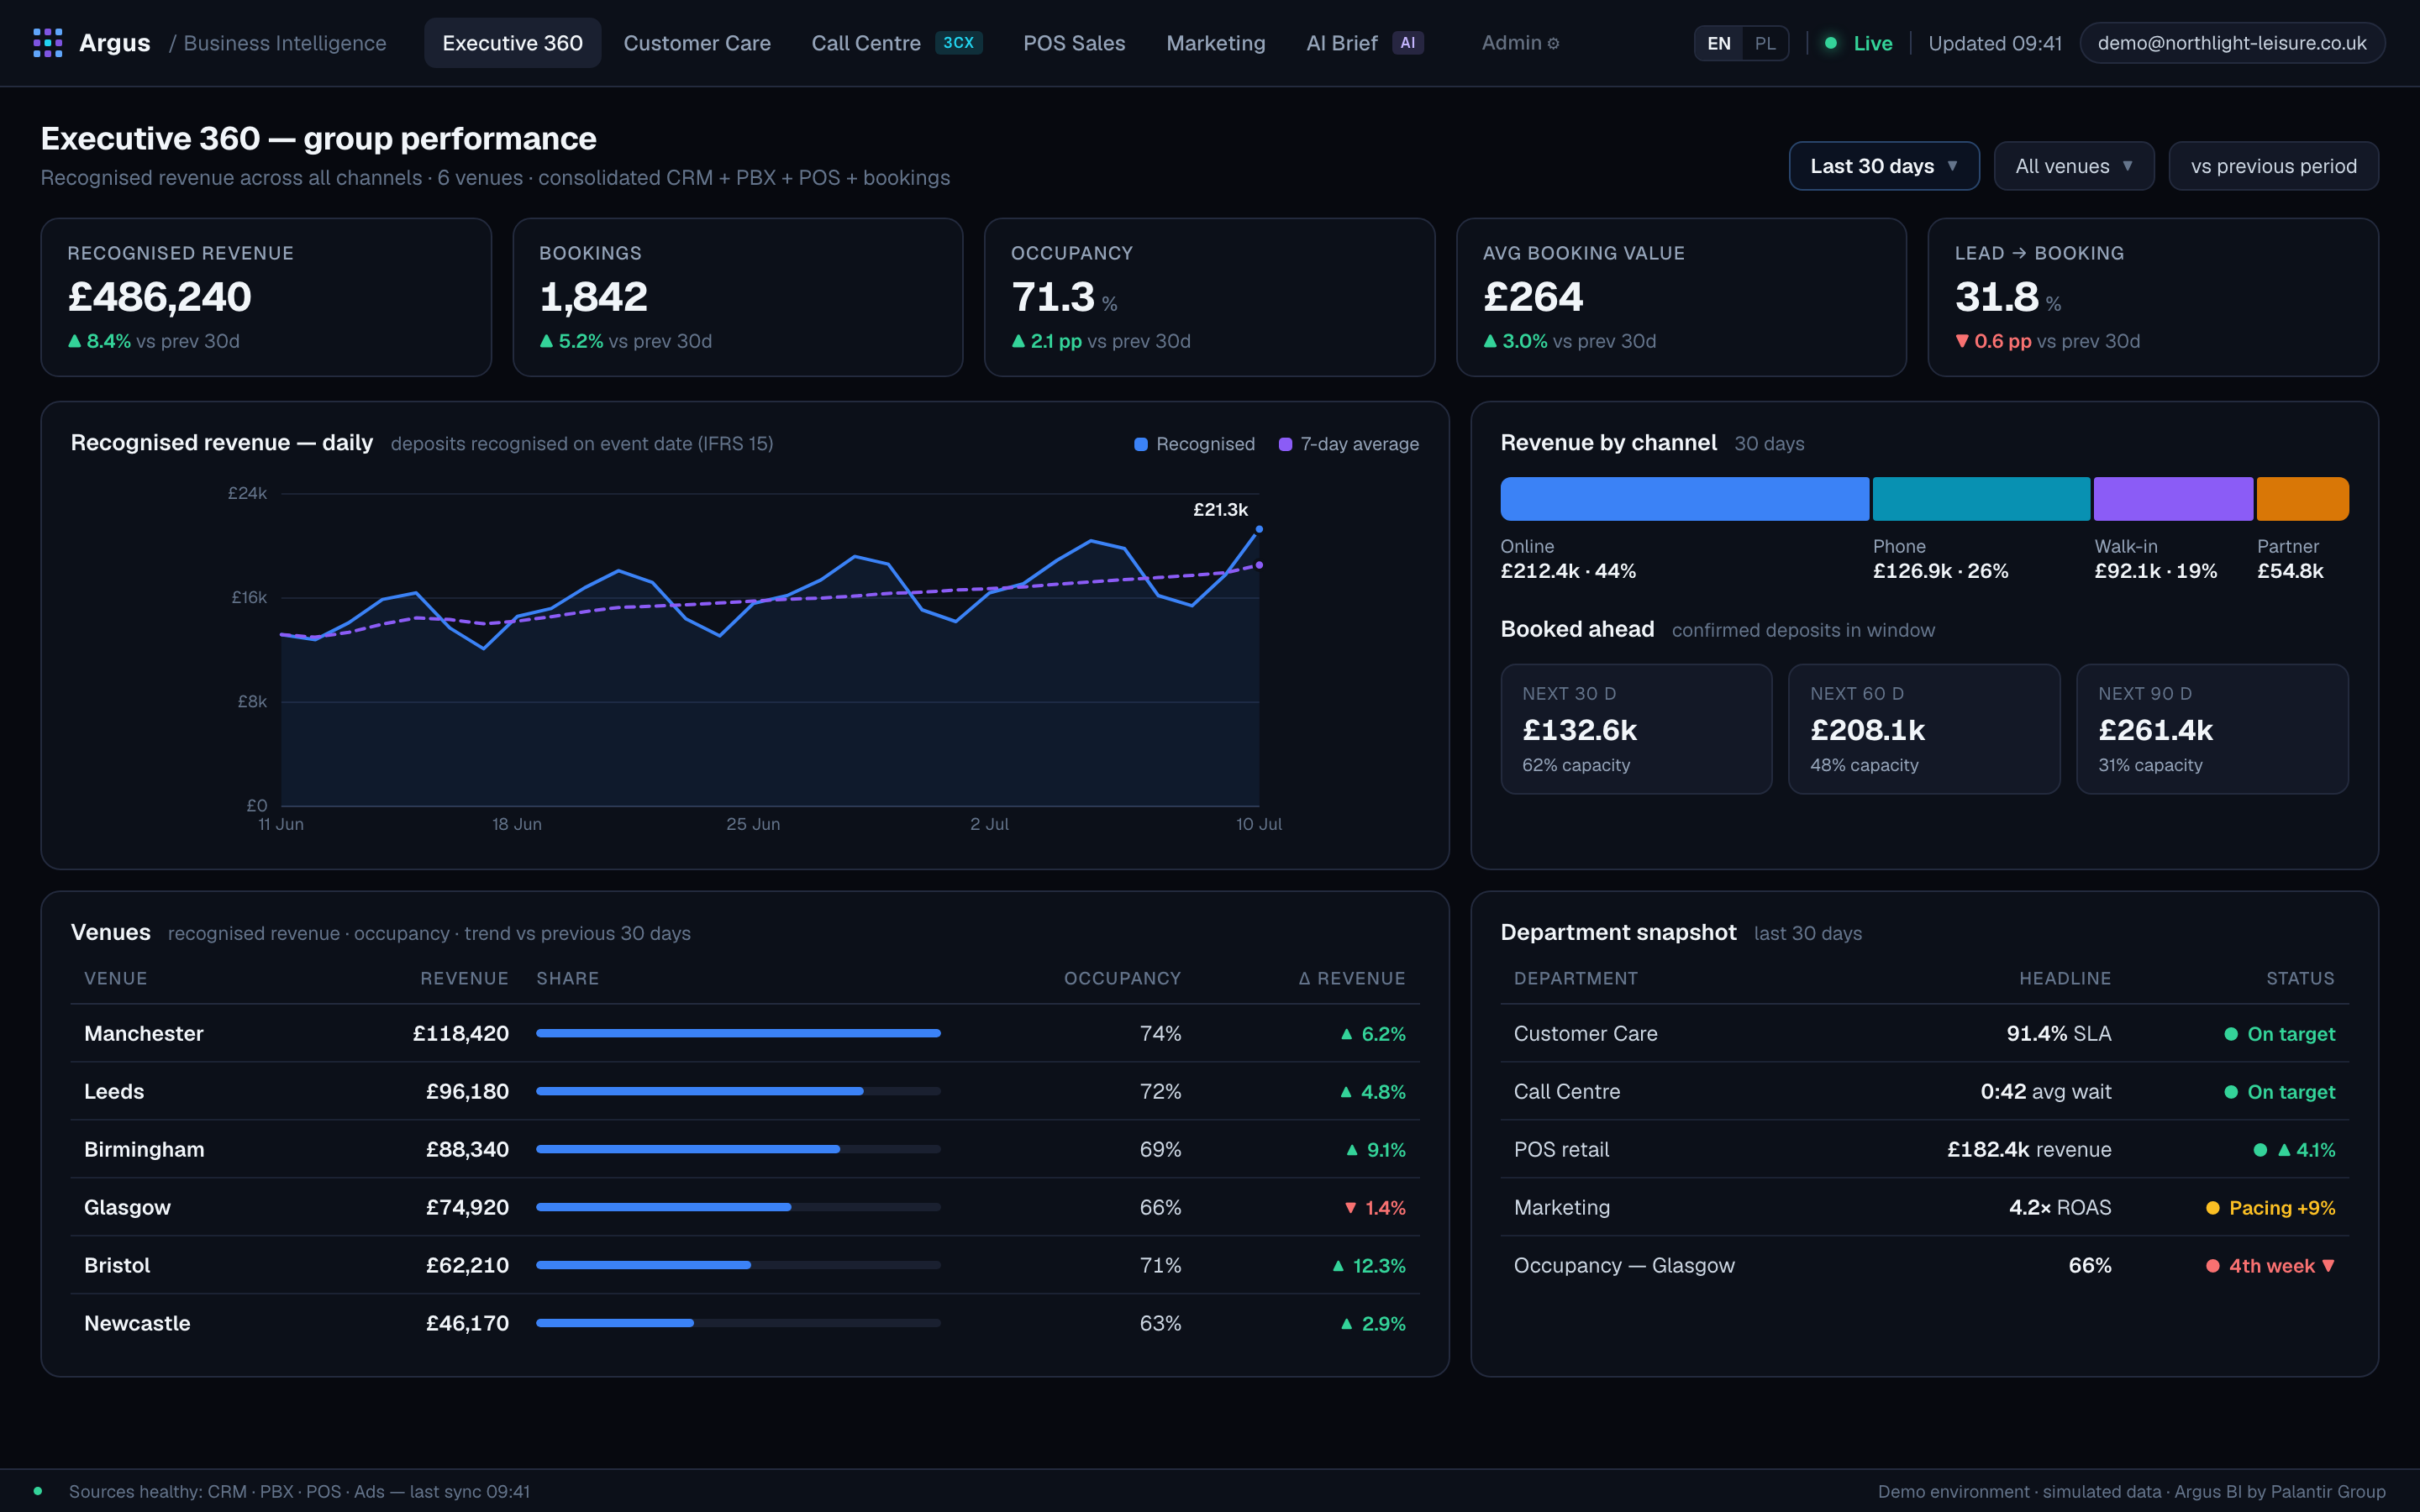
Task: Open the Admin menu
Action: click(x=1520, y=43)
